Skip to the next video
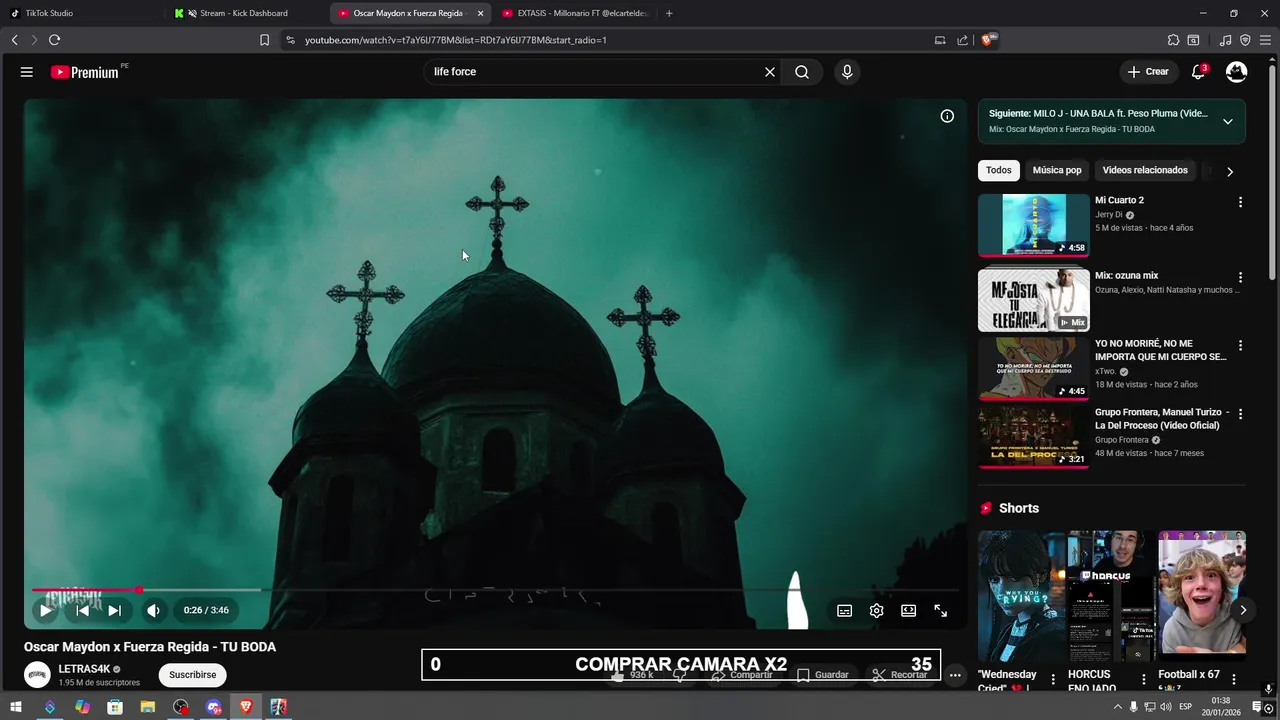 coord(115,610)
